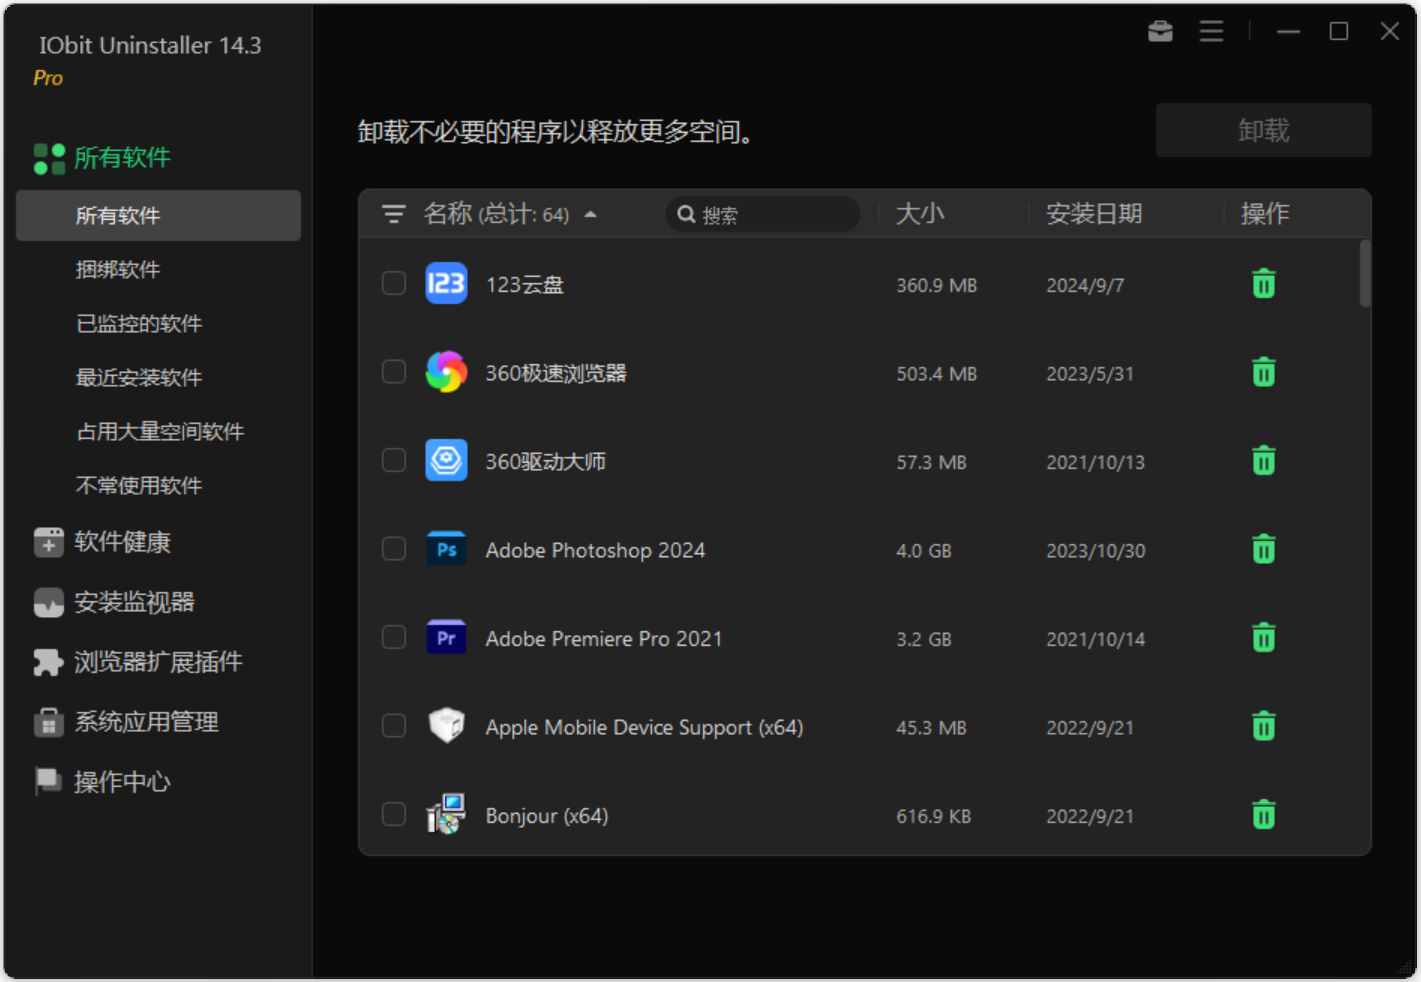Open 浏览器扩展插件 section
Viewport: 1421px width, 982px height.
pyautogui.click(x=158, y=662)
